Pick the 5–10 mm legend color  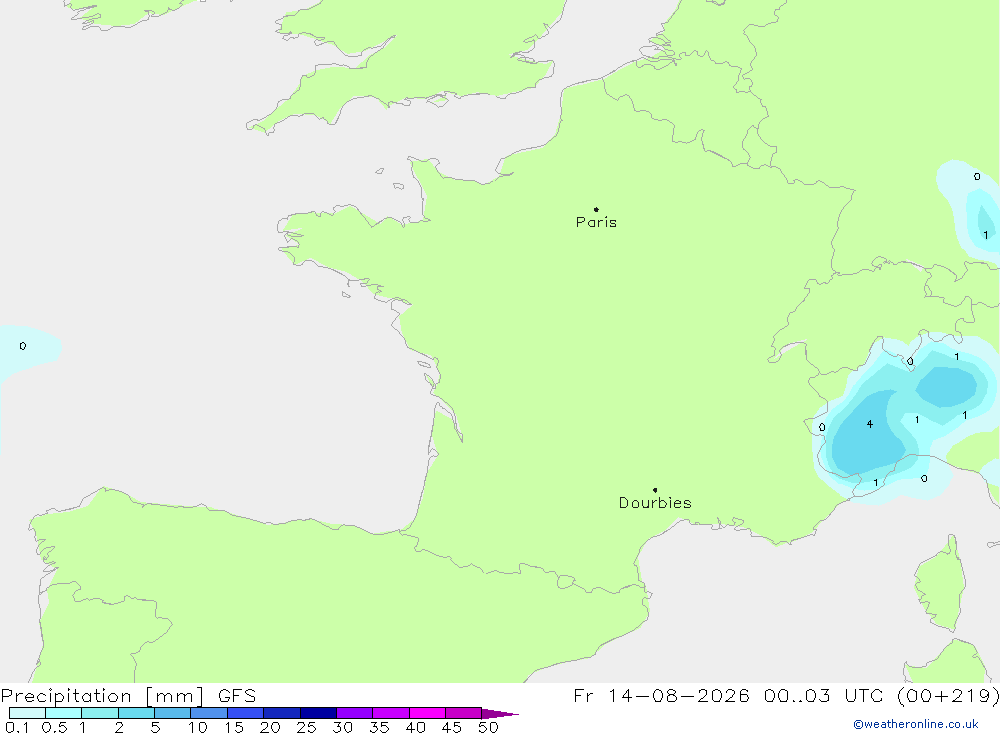point(172,713)
